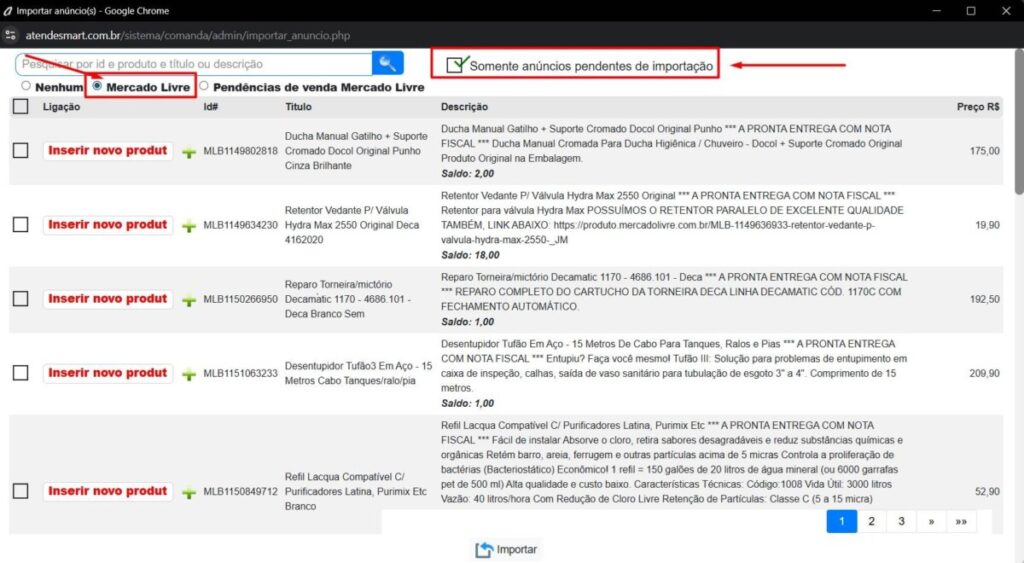
Task: Click 'Inserir novo produt' for MLB1151063233
Action: pyautogui.click(x=108, y=373)
